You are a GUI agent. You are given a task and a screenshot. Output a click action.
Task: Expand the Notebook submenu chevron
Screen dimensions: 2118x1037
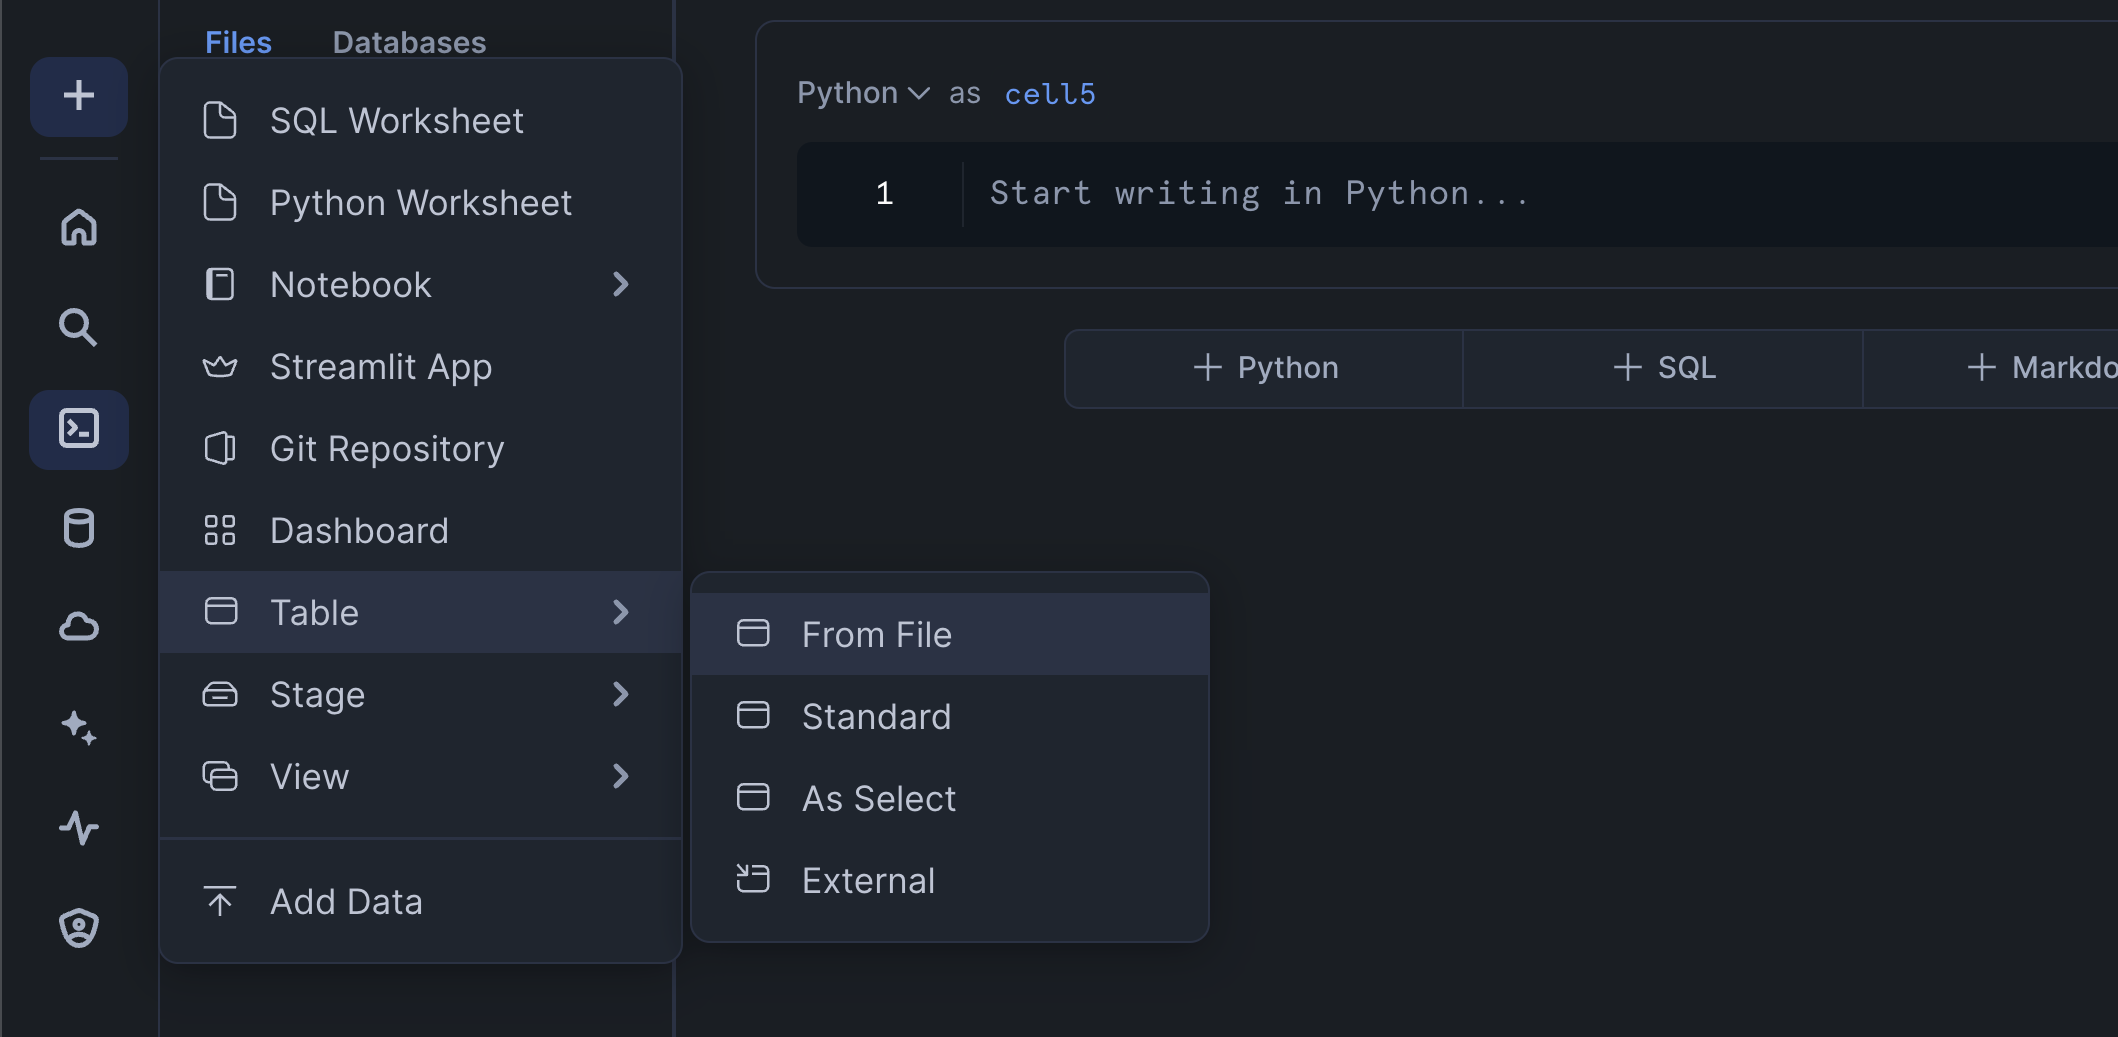[x=620, y=285]
